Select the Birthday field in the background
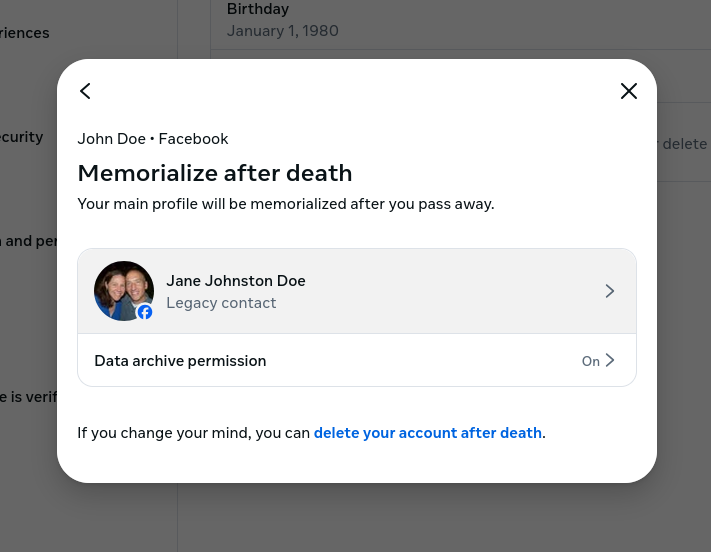 point(258,9)
